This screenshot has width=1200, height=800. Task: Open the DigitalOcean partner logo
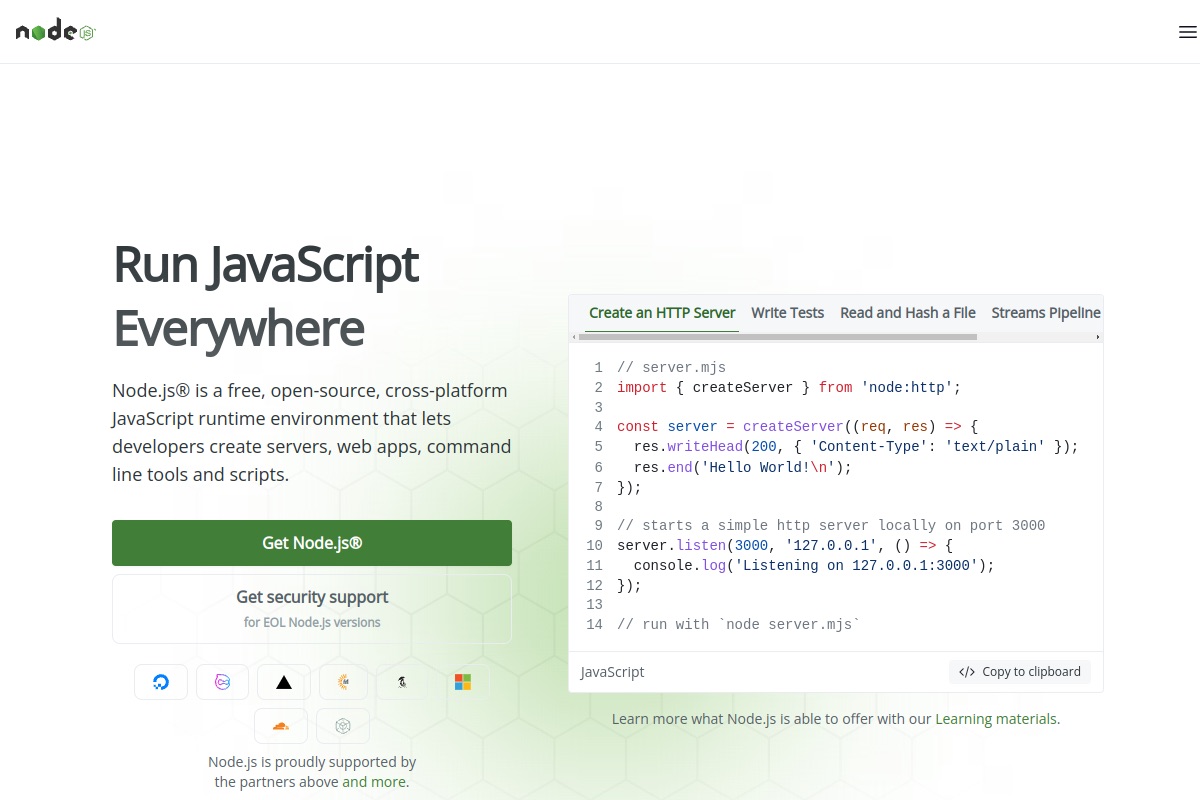pos(161,682)
